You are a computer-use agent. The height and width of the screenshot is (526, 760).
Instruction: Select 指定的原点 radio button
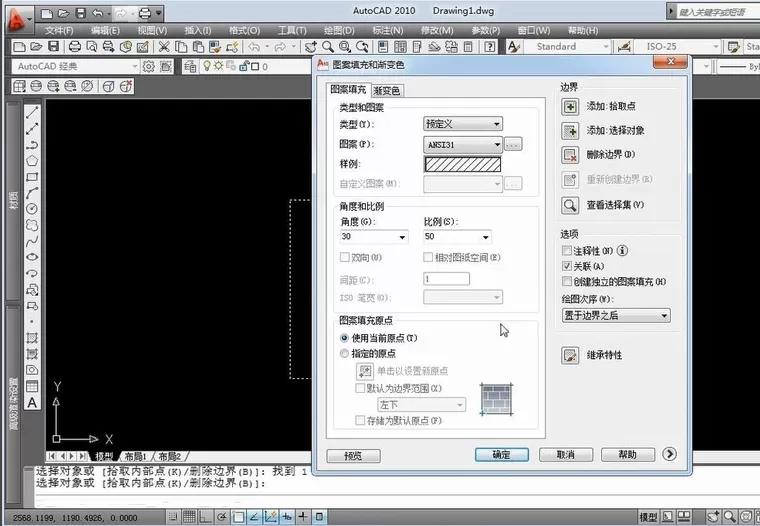click(x=344, y=353)
